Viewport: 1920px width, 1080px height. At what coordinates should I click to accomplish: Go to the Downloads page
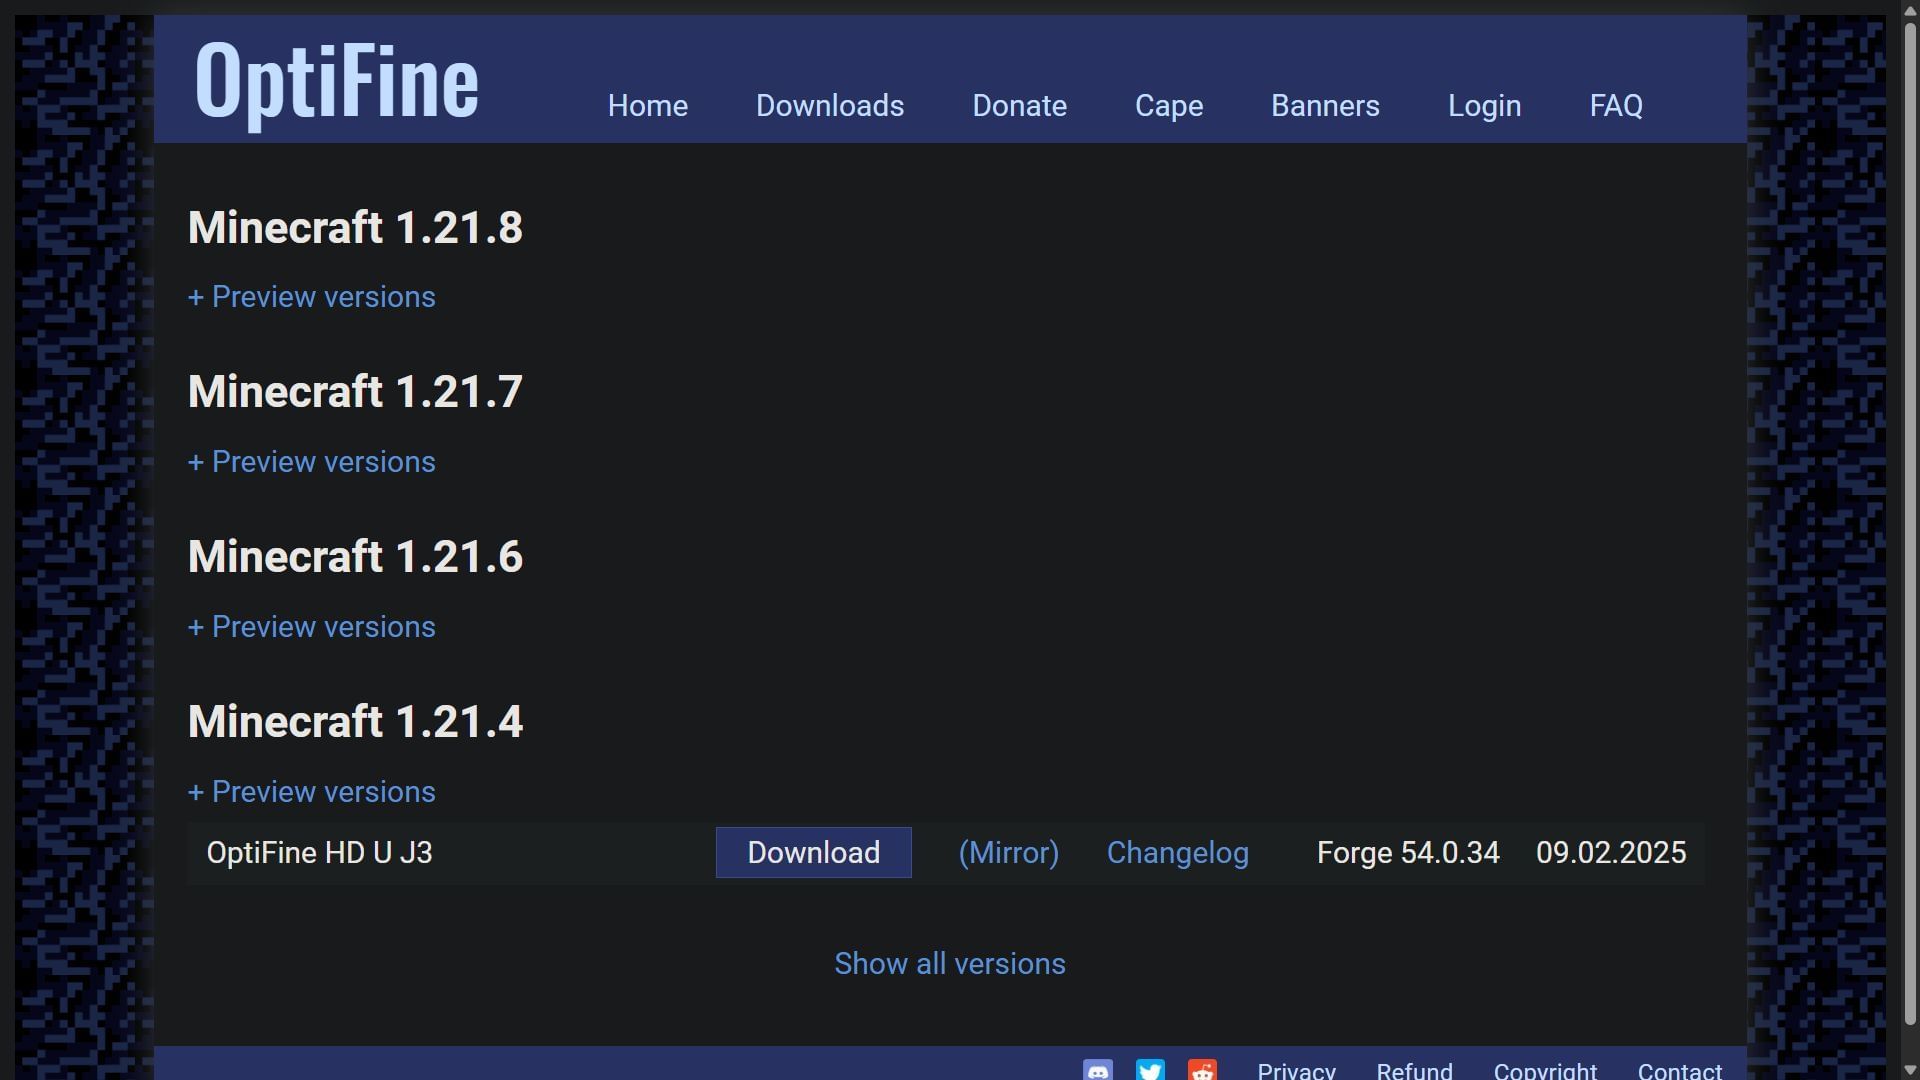(830, 106)
